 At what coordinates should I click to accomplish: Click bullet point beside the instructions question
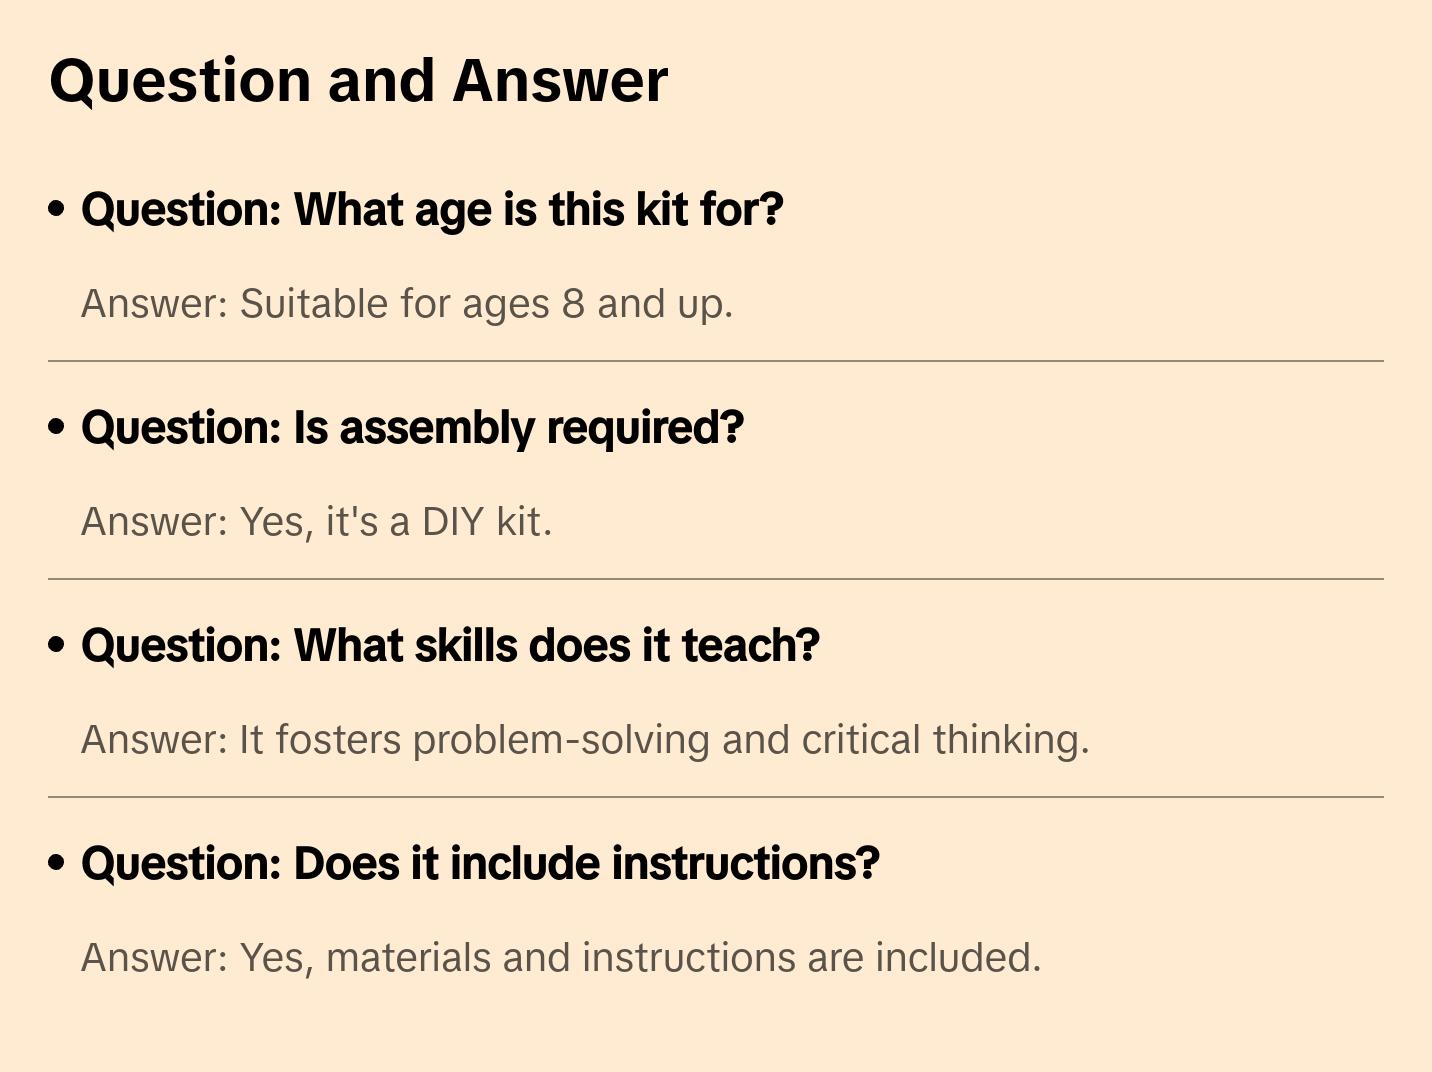tap(57, 863)
